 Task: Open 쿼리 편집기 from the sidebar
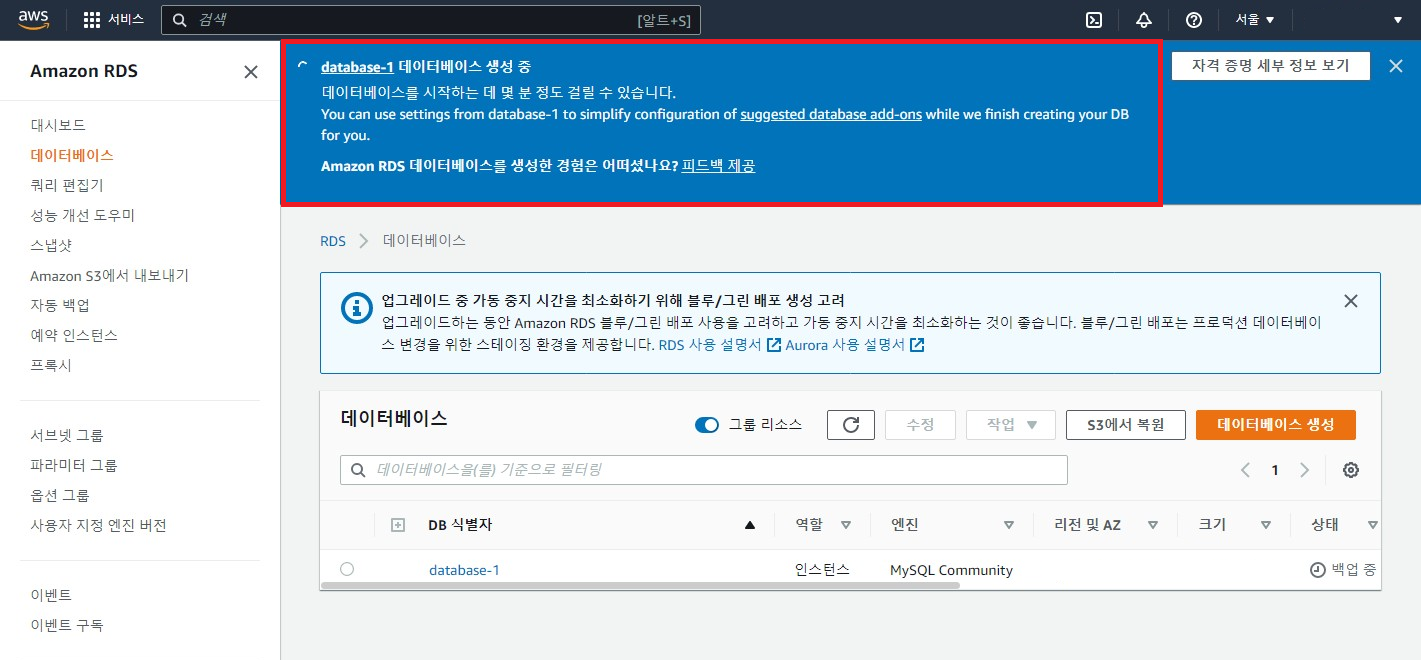67,185
